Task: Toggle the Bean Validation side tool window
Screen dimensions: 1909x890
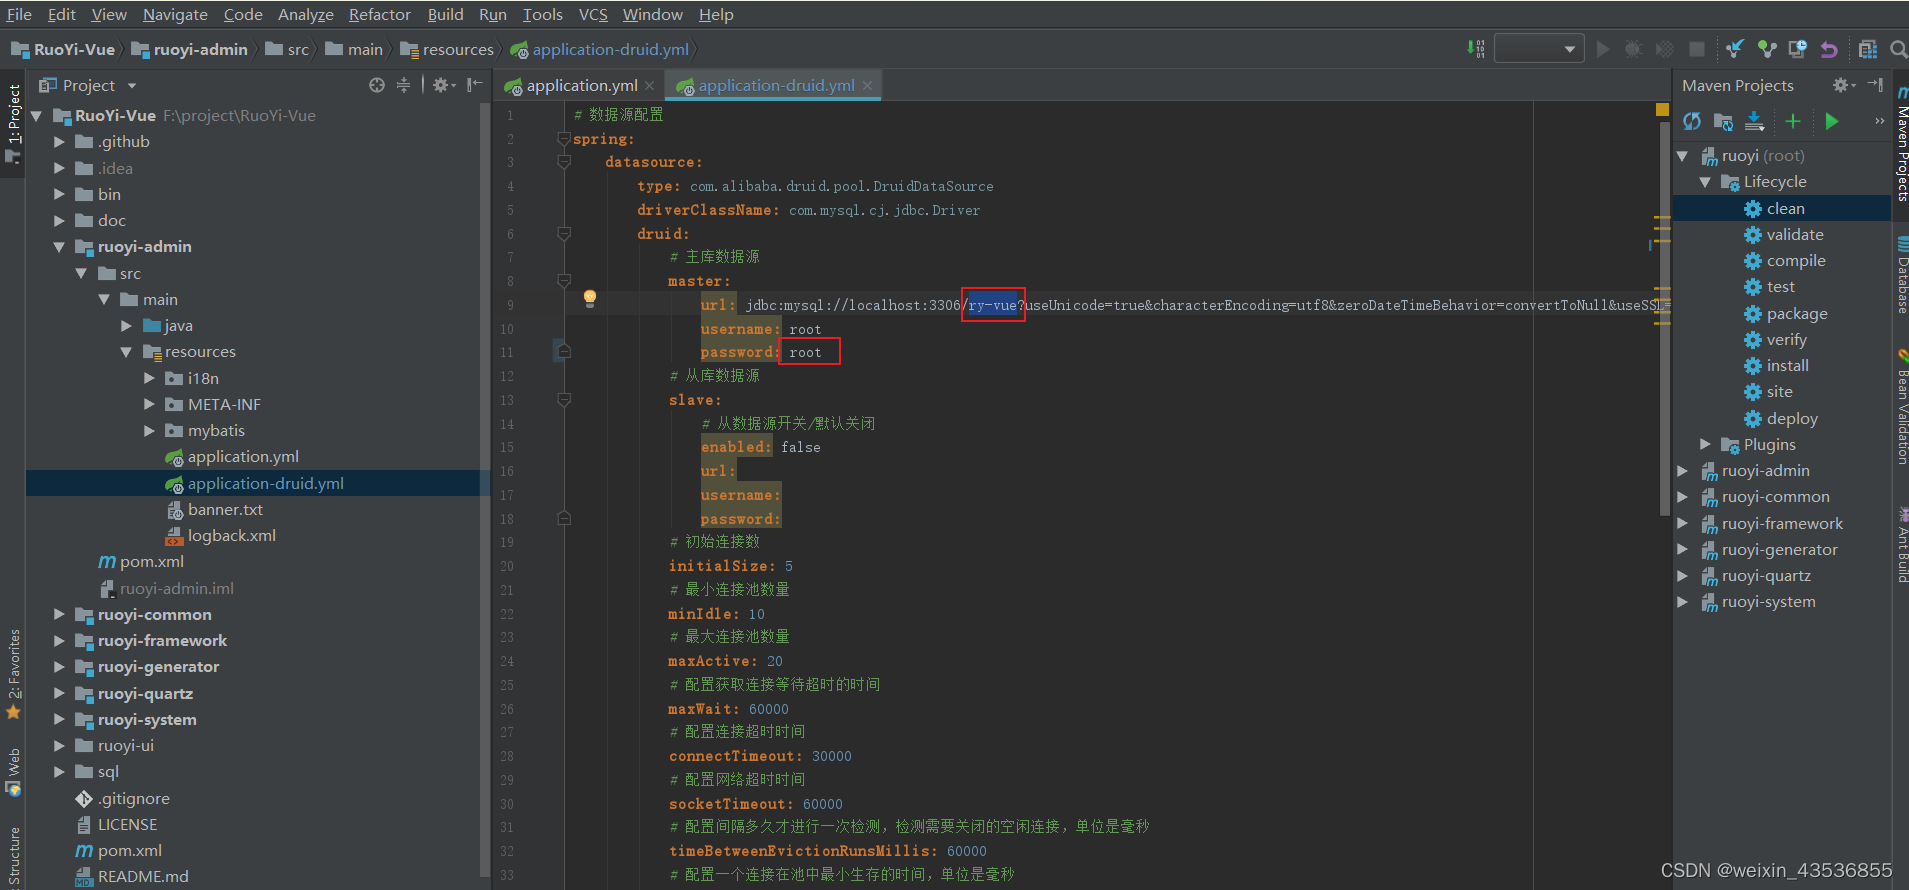Action: [1901, 407]
